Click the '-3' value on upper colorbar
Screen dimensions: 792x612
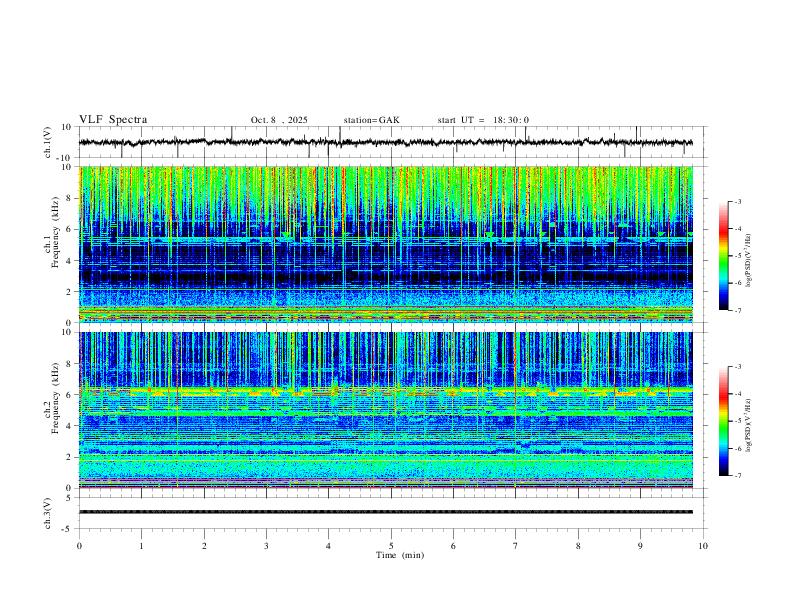pyautogui.click(x=738, y=201)
